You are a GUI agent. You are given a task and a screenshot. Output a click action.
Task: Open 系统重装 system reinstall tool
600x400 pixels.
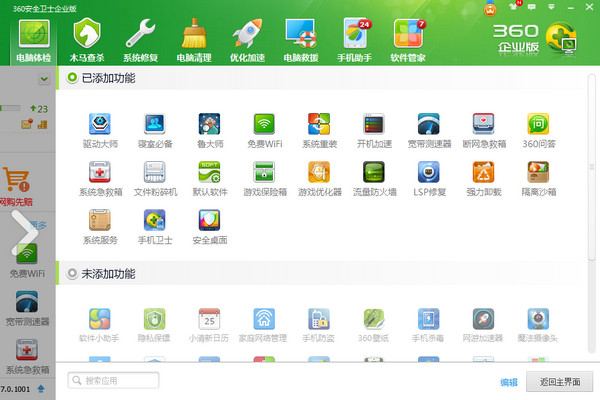[319, 126]
